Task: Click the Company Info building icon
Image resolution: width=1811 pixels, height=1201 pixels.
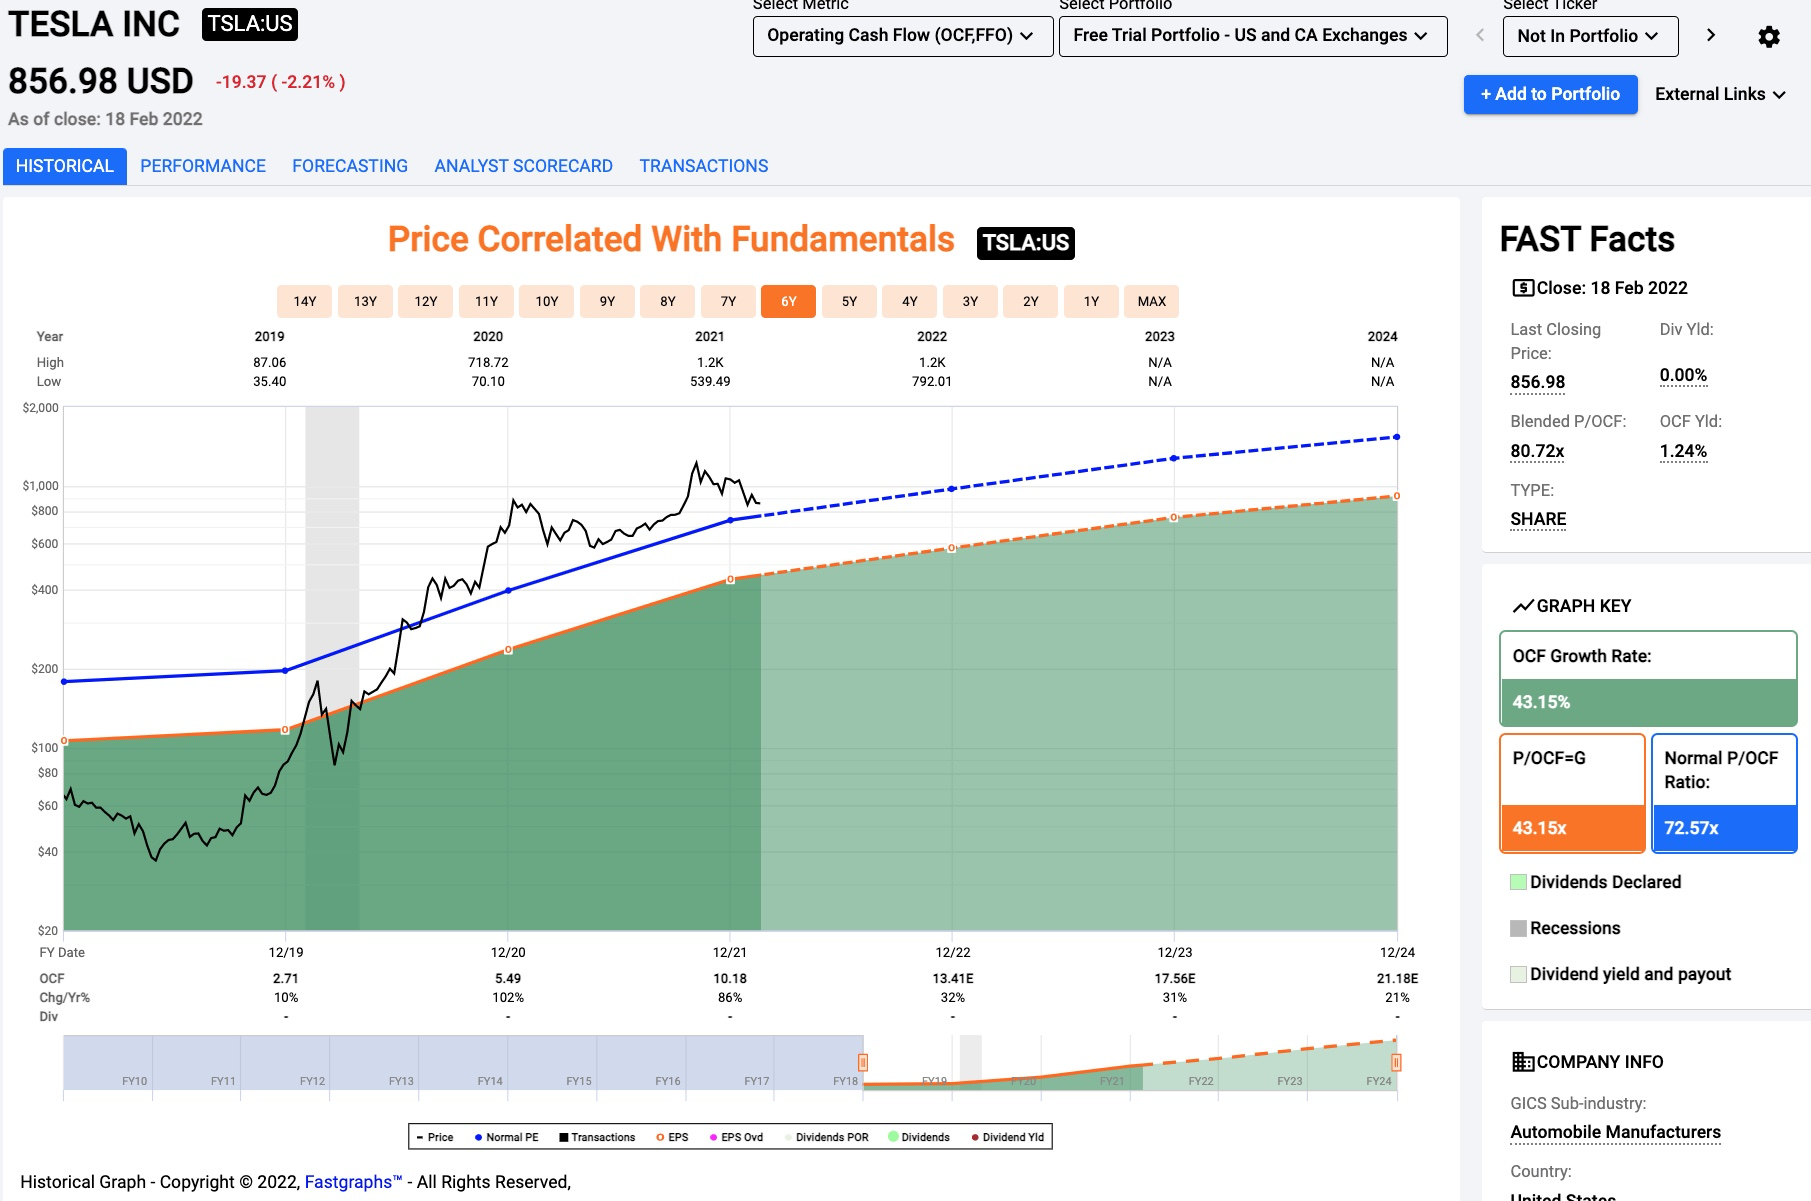Action: pos(1522,1062)
